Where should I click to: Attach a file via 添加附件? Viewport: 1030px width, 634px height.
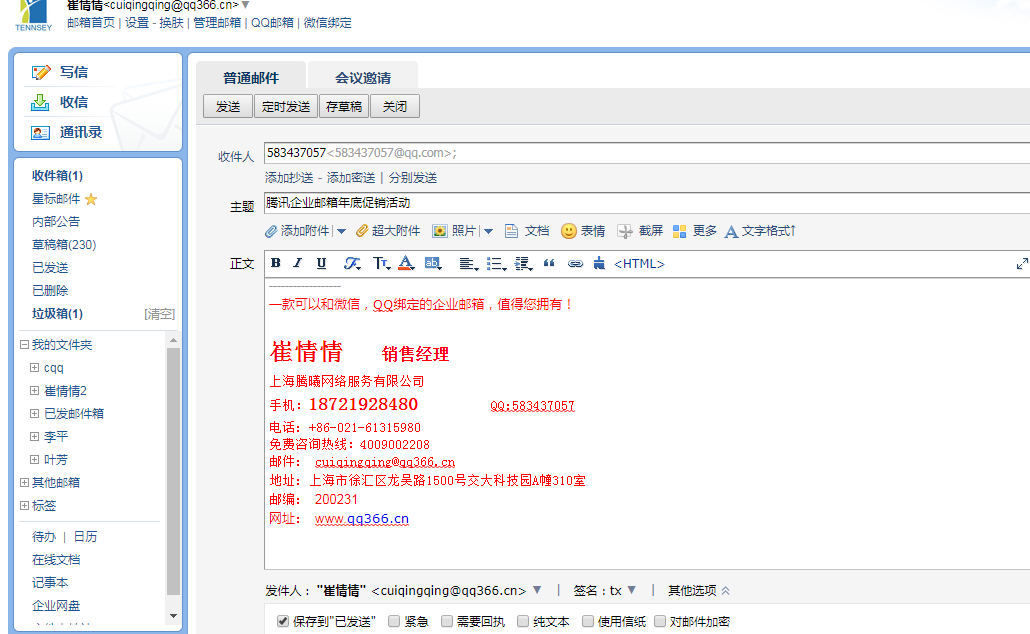point(298,230)
